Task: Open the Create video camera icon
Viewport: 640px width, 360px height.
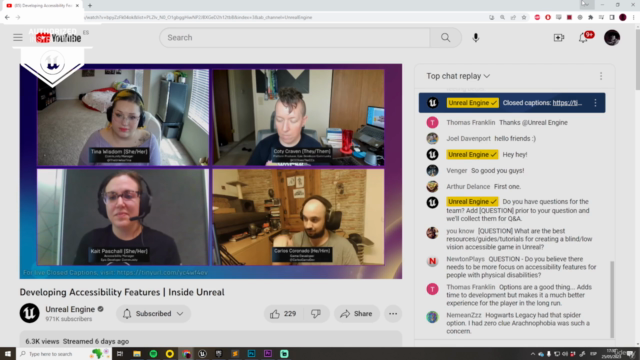Action: pos(558,38)
